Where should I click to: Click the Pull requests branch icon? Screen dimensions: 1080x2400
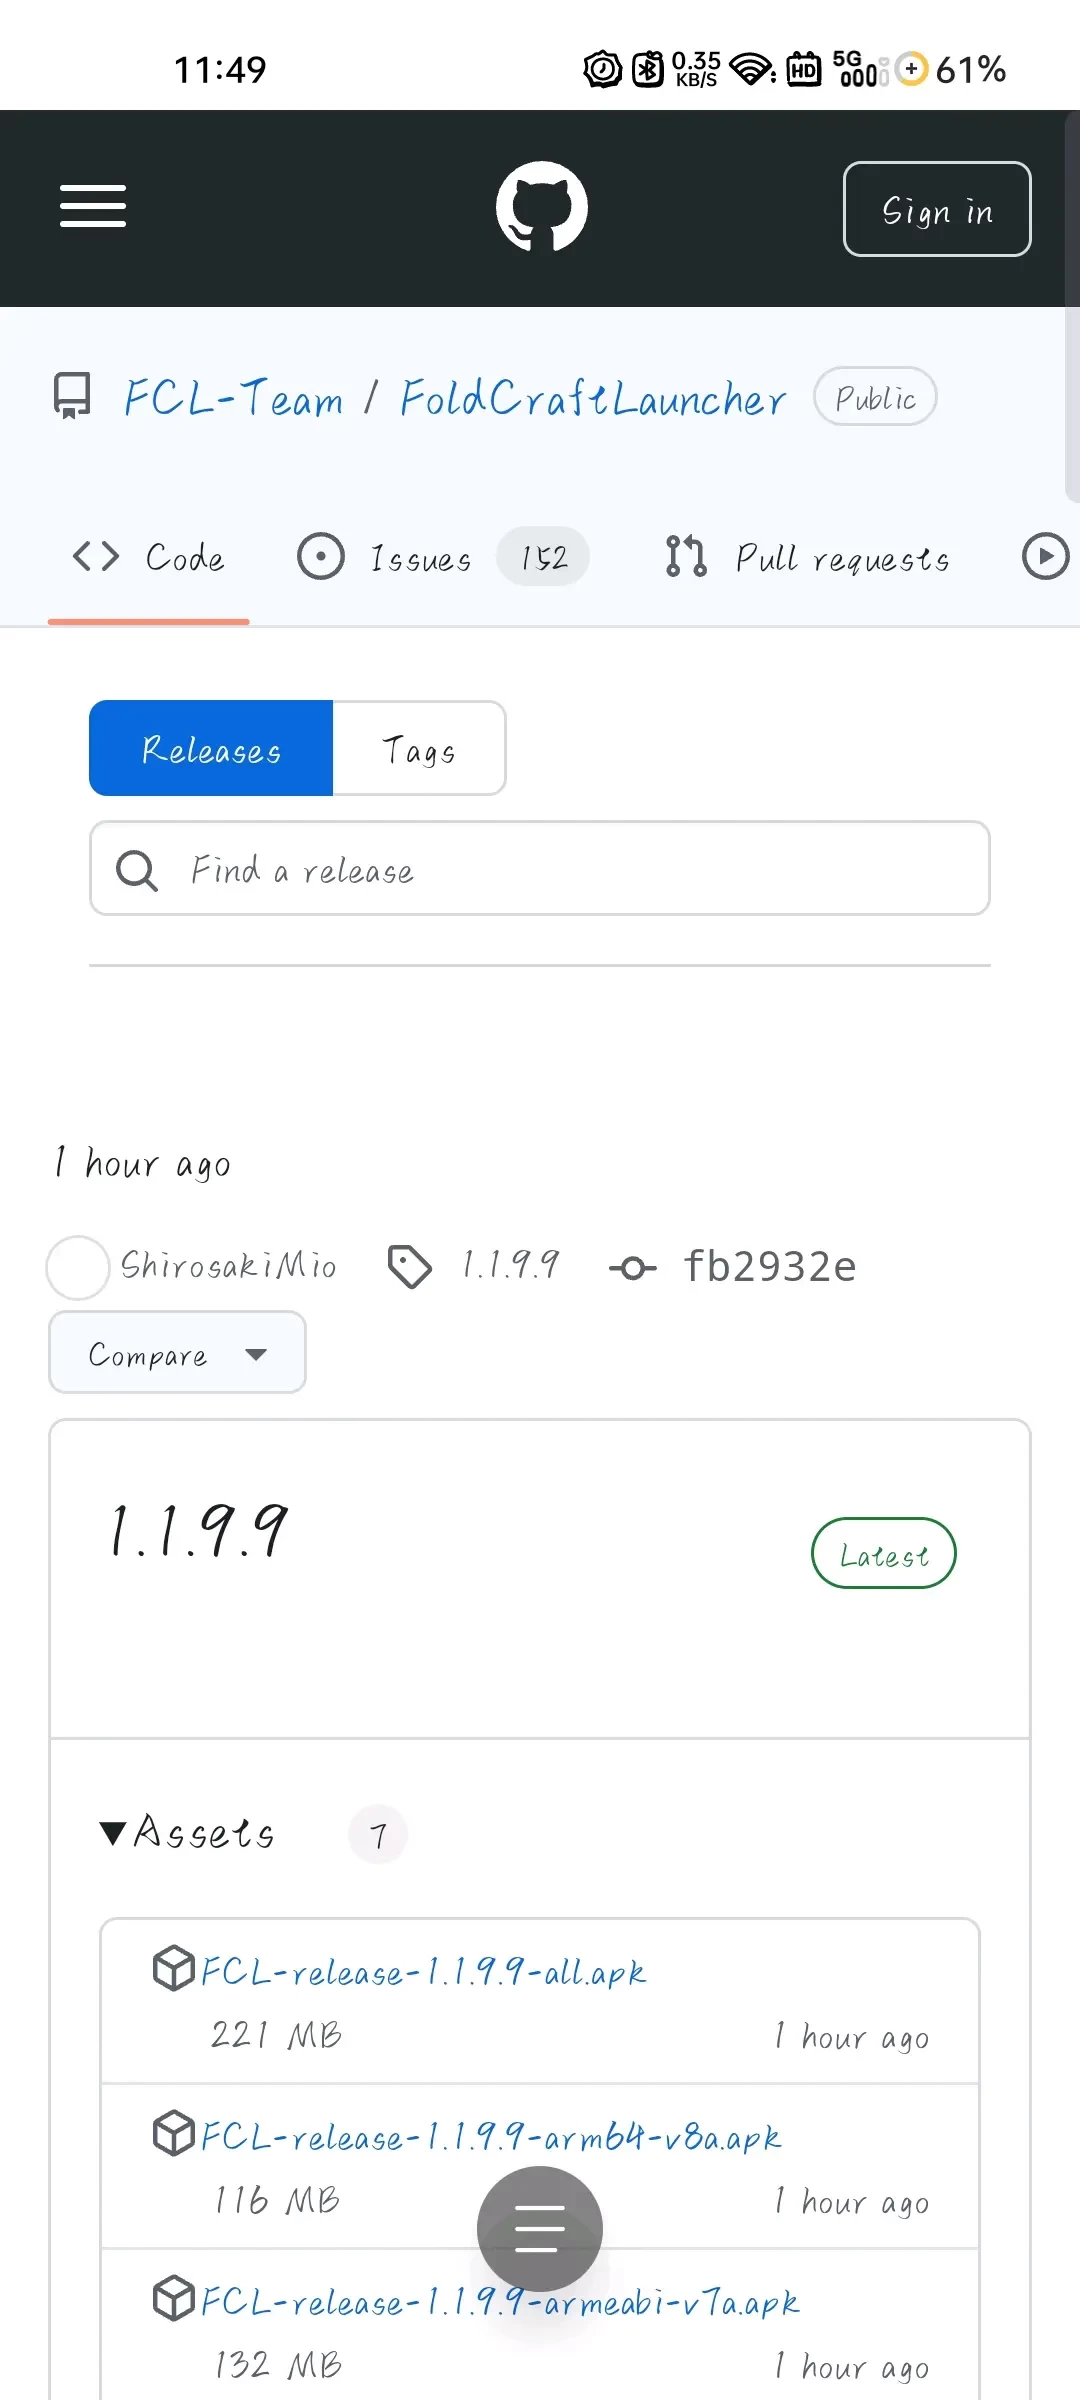point(686,556)
